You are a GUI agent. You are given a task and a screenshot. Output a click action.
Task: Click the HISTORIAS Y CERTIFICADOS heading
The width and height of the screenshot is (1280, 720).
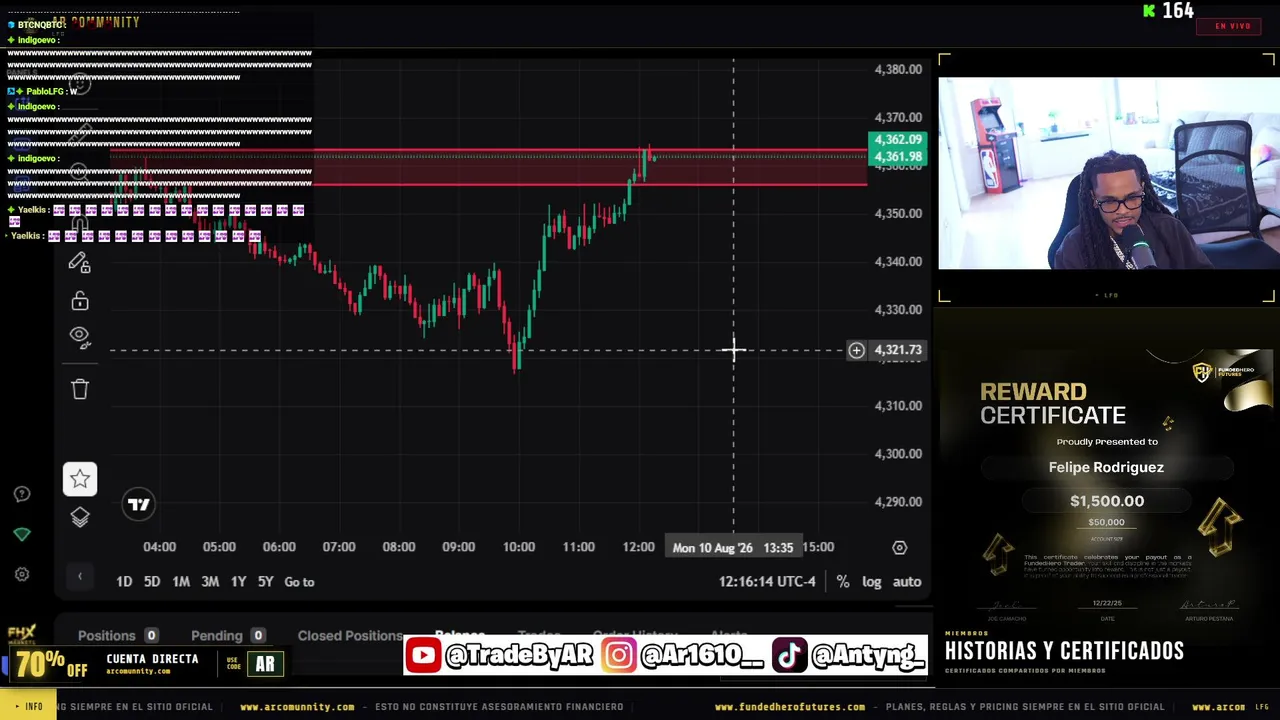[x=1064, y=651]
